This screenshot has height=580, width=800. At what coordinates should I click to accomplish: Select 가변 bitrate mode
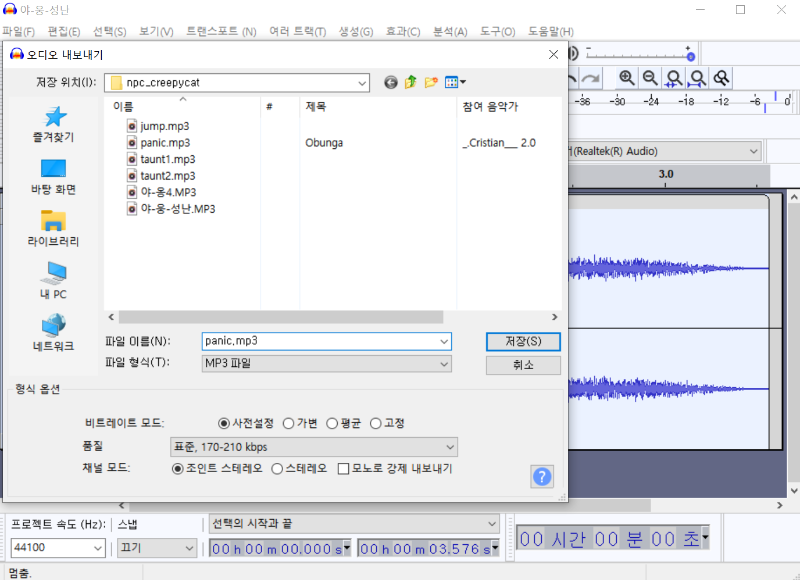(x=288, y=423)
